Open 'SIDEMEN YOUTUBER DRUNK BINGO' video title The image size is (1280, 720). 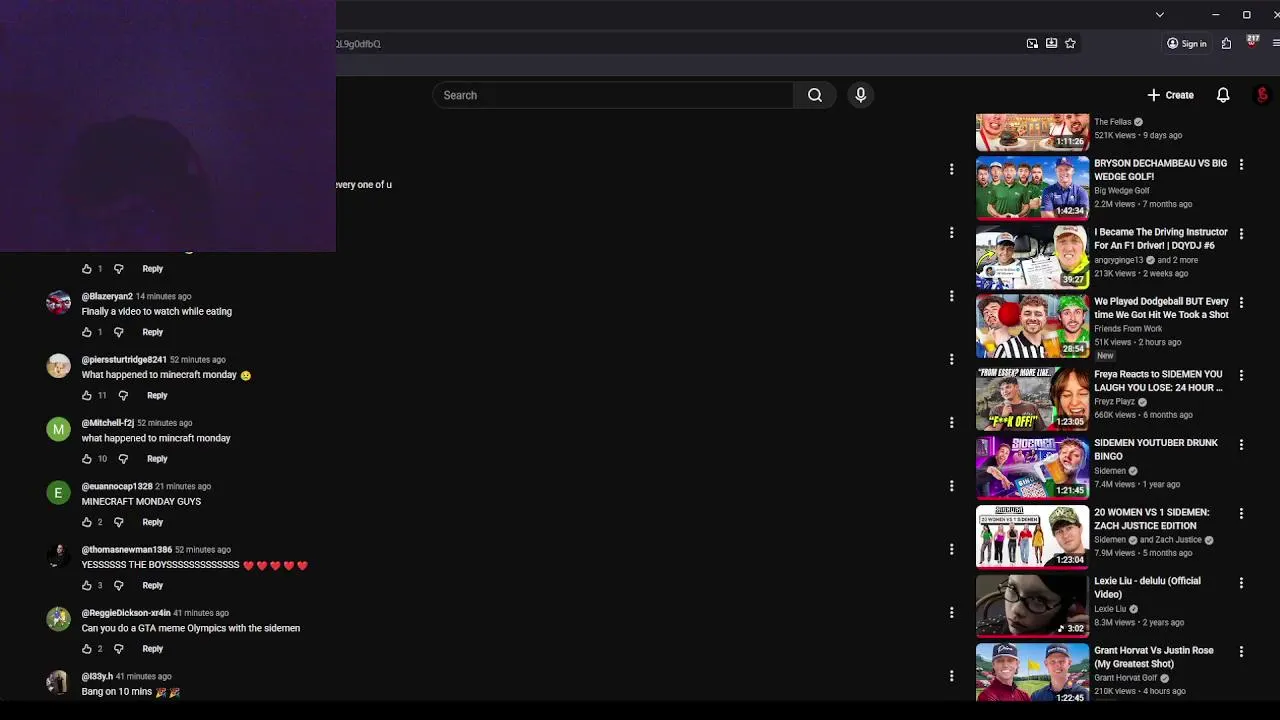point(1156,449)
